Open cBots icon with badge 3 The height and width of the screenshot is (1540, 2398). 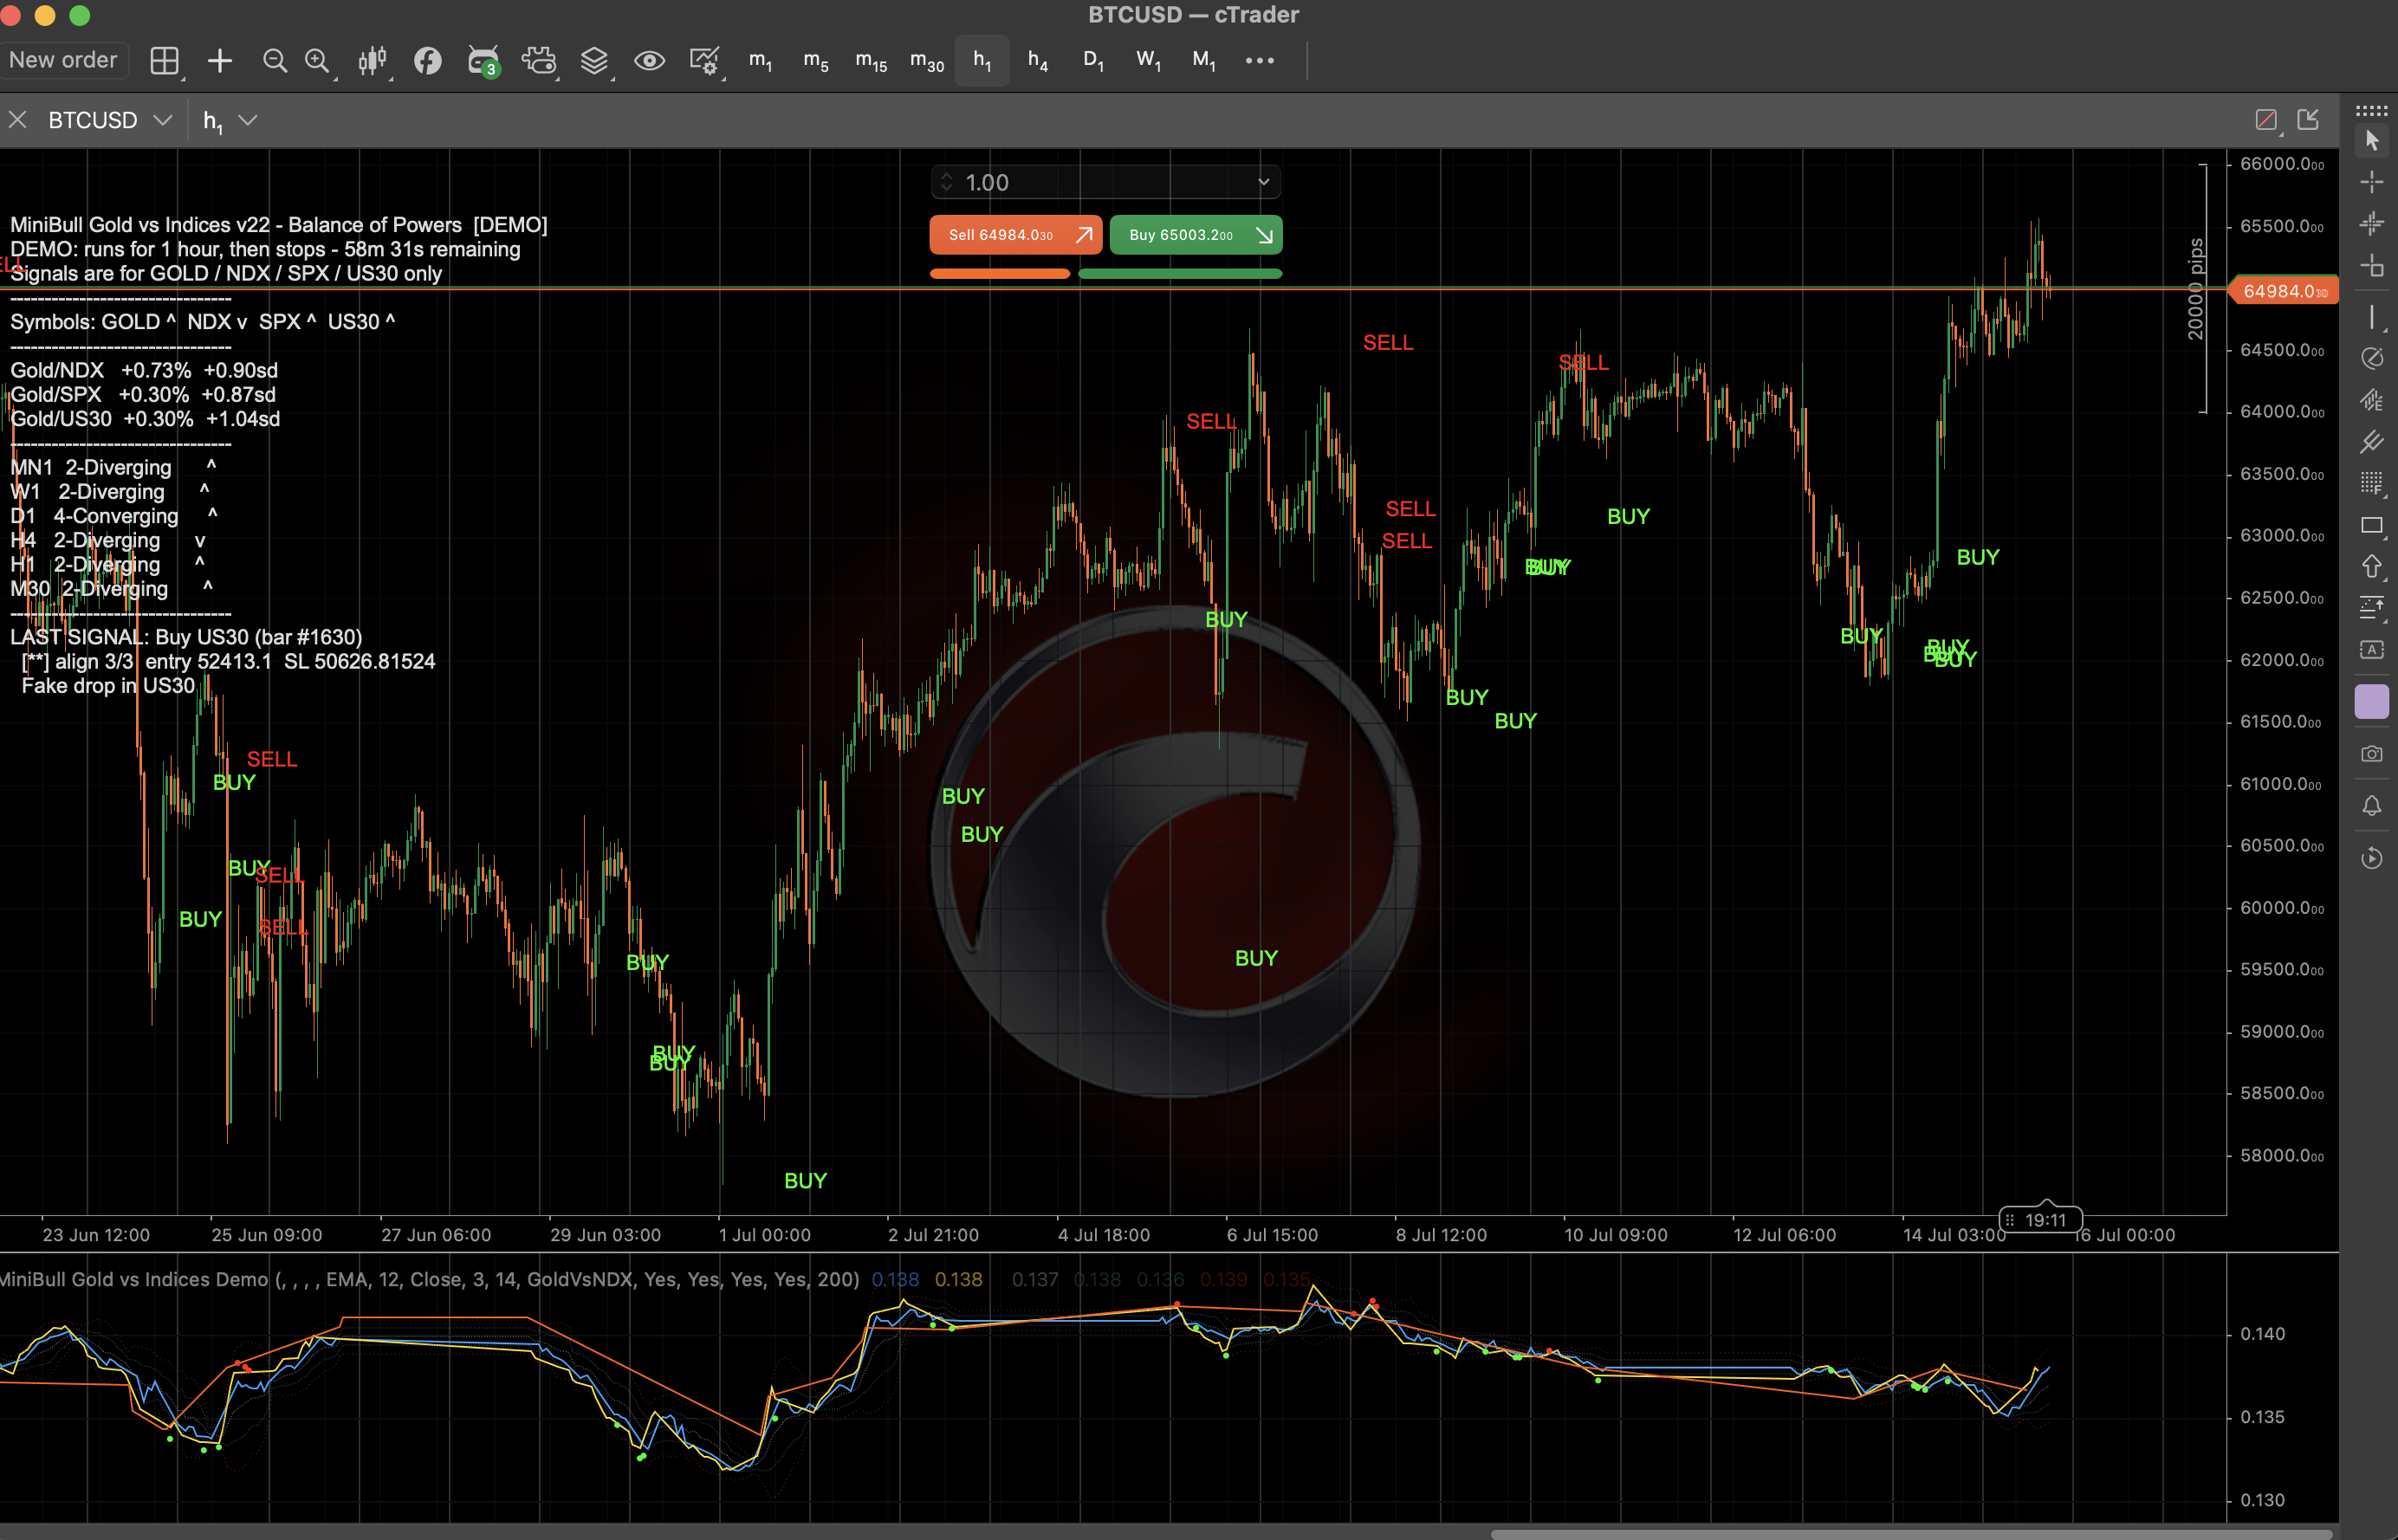pos(484,61)
